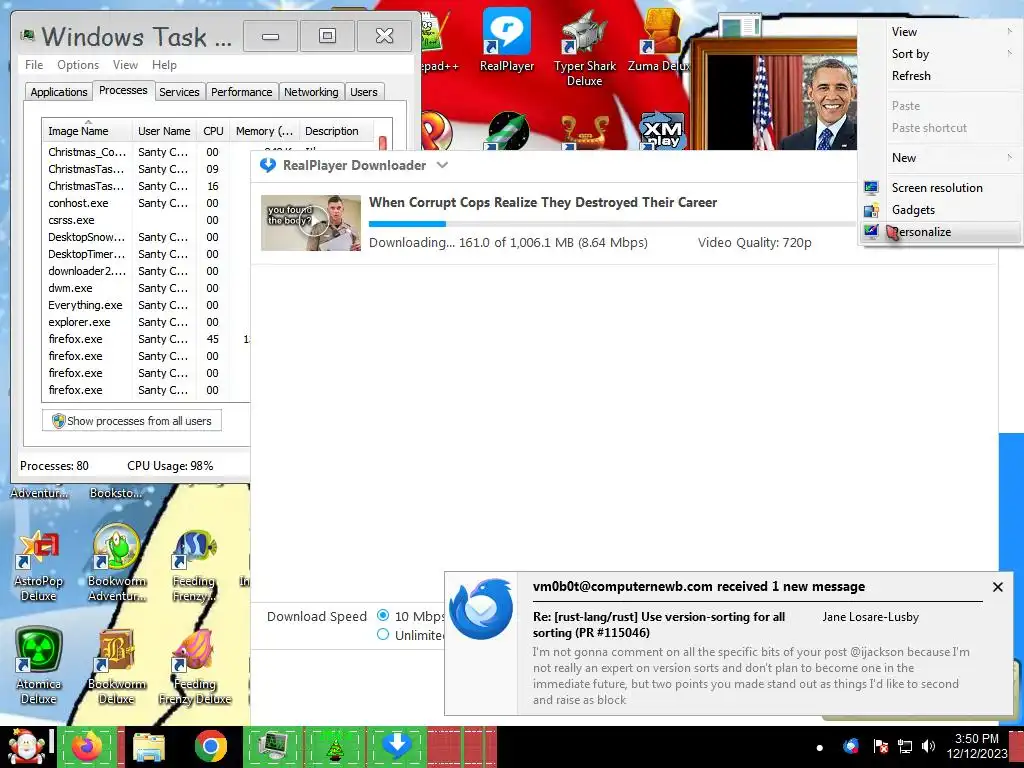1024x768 pixels.
Task: Open Bookworm Deluxe desktop shortcut
Action: point(117,666)
